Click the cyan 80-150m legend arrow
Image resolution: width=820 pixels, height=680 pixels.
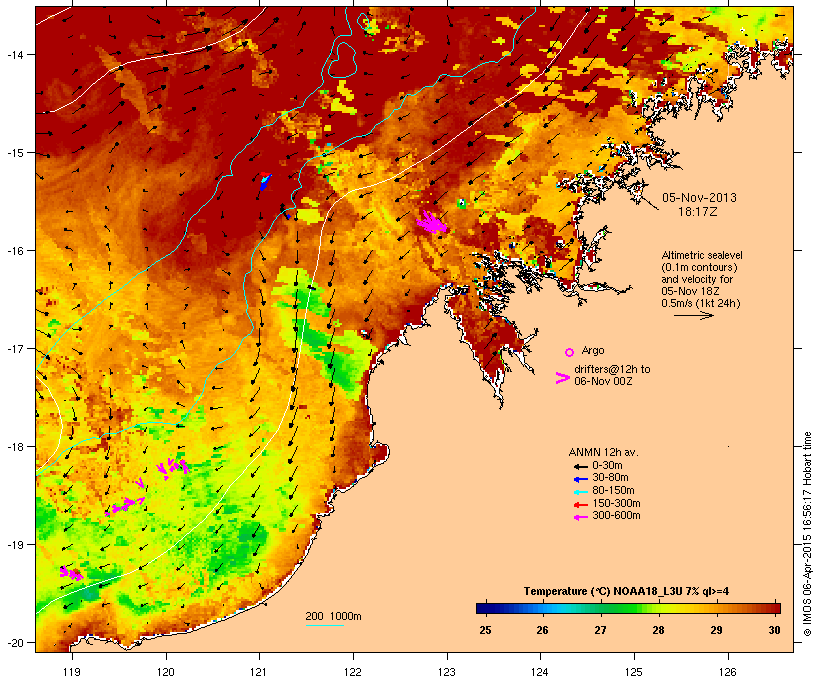tap(580, 492)
